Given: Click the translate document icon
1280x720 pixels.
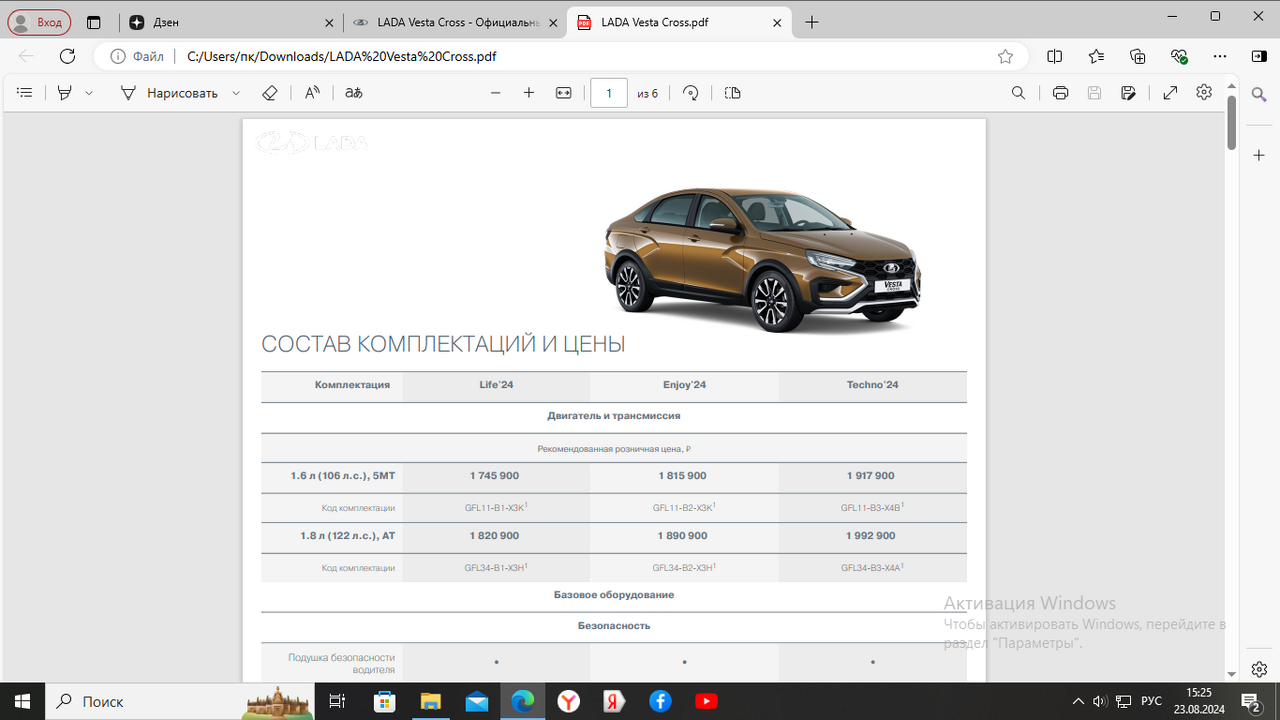Looking at the screenshot, I should [x=353, y=93].
